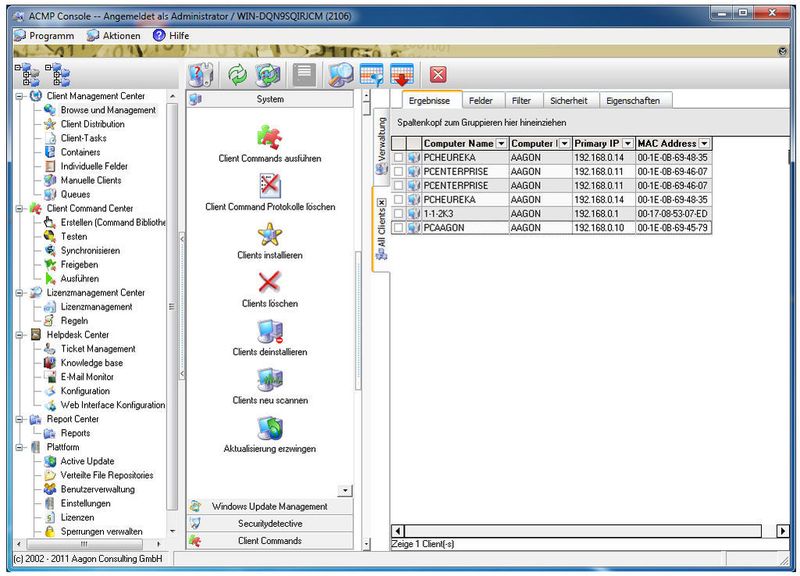Click the magnifier search toolbar icon
This screenshot has height=576, width=800.
pos(340,74)
